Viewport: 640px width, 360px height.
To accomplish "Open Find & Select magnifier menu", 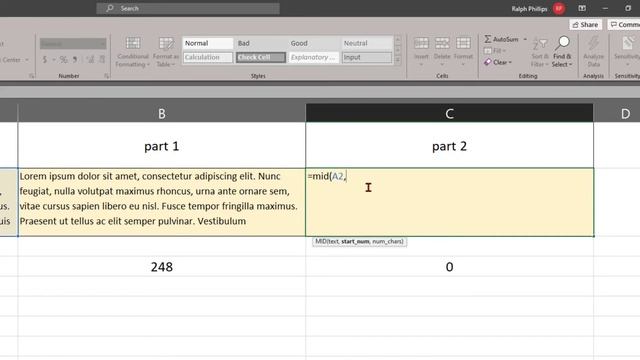I will tap(562, 52).
